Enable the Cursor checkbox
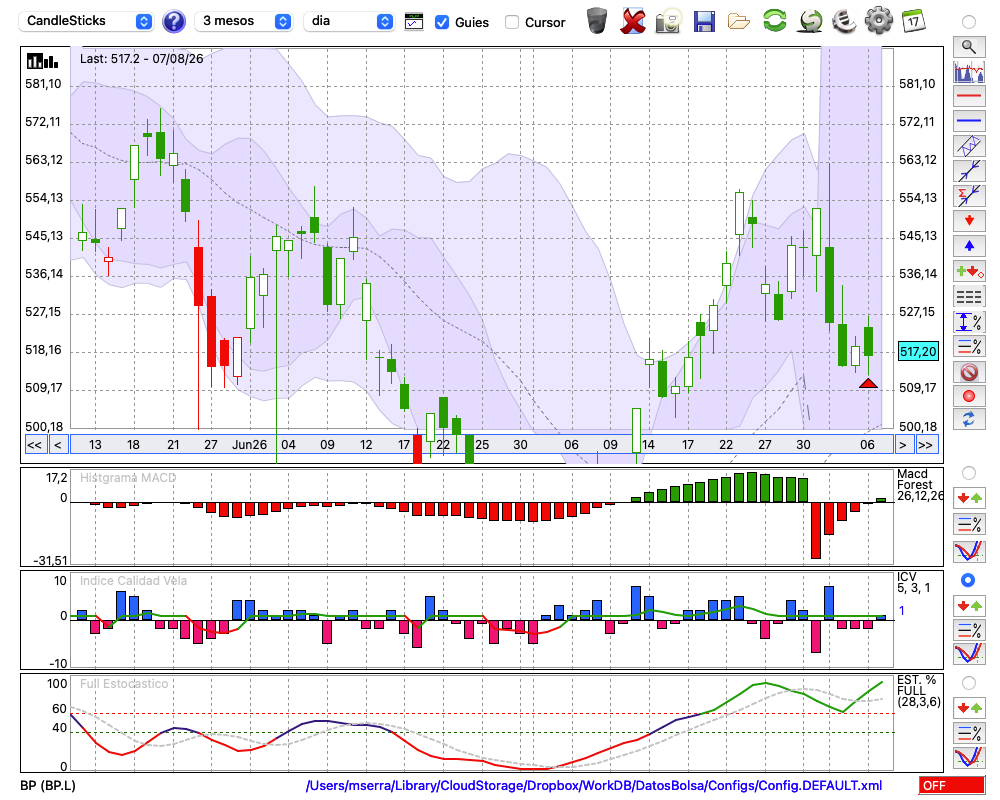The width and height of the screenshot is (1000, 800). [x=511, y=22]
